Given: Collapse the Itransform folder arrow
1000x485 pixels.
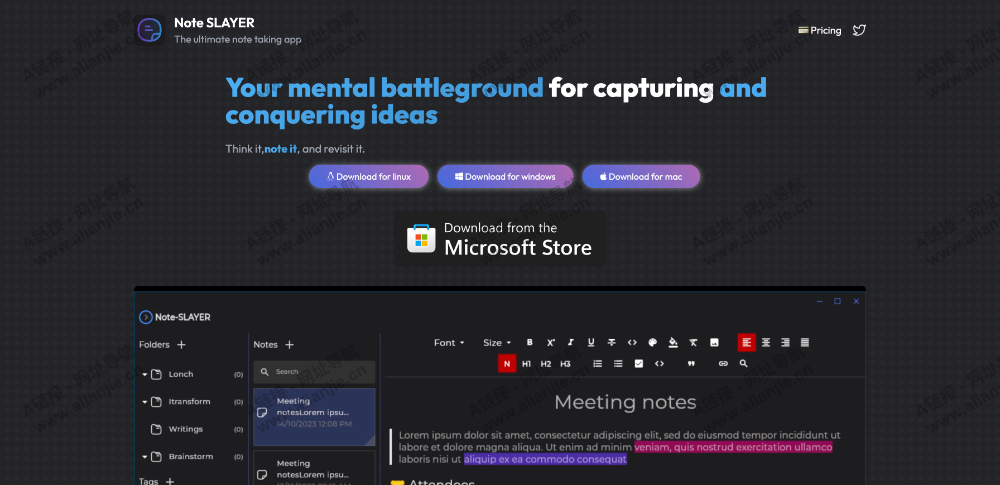Looking at the screenshot, I should click(145, 402).
